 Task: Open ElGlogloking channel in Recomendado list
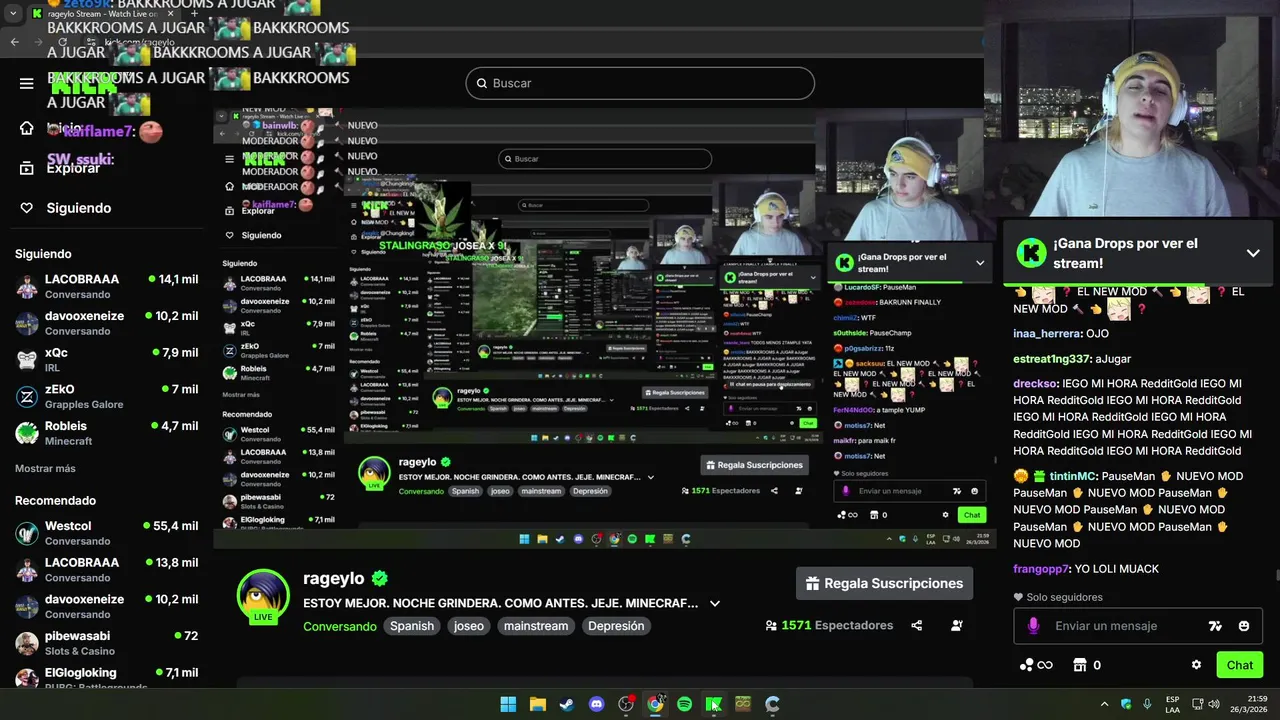pyautogui.click(x=107, y=678)
